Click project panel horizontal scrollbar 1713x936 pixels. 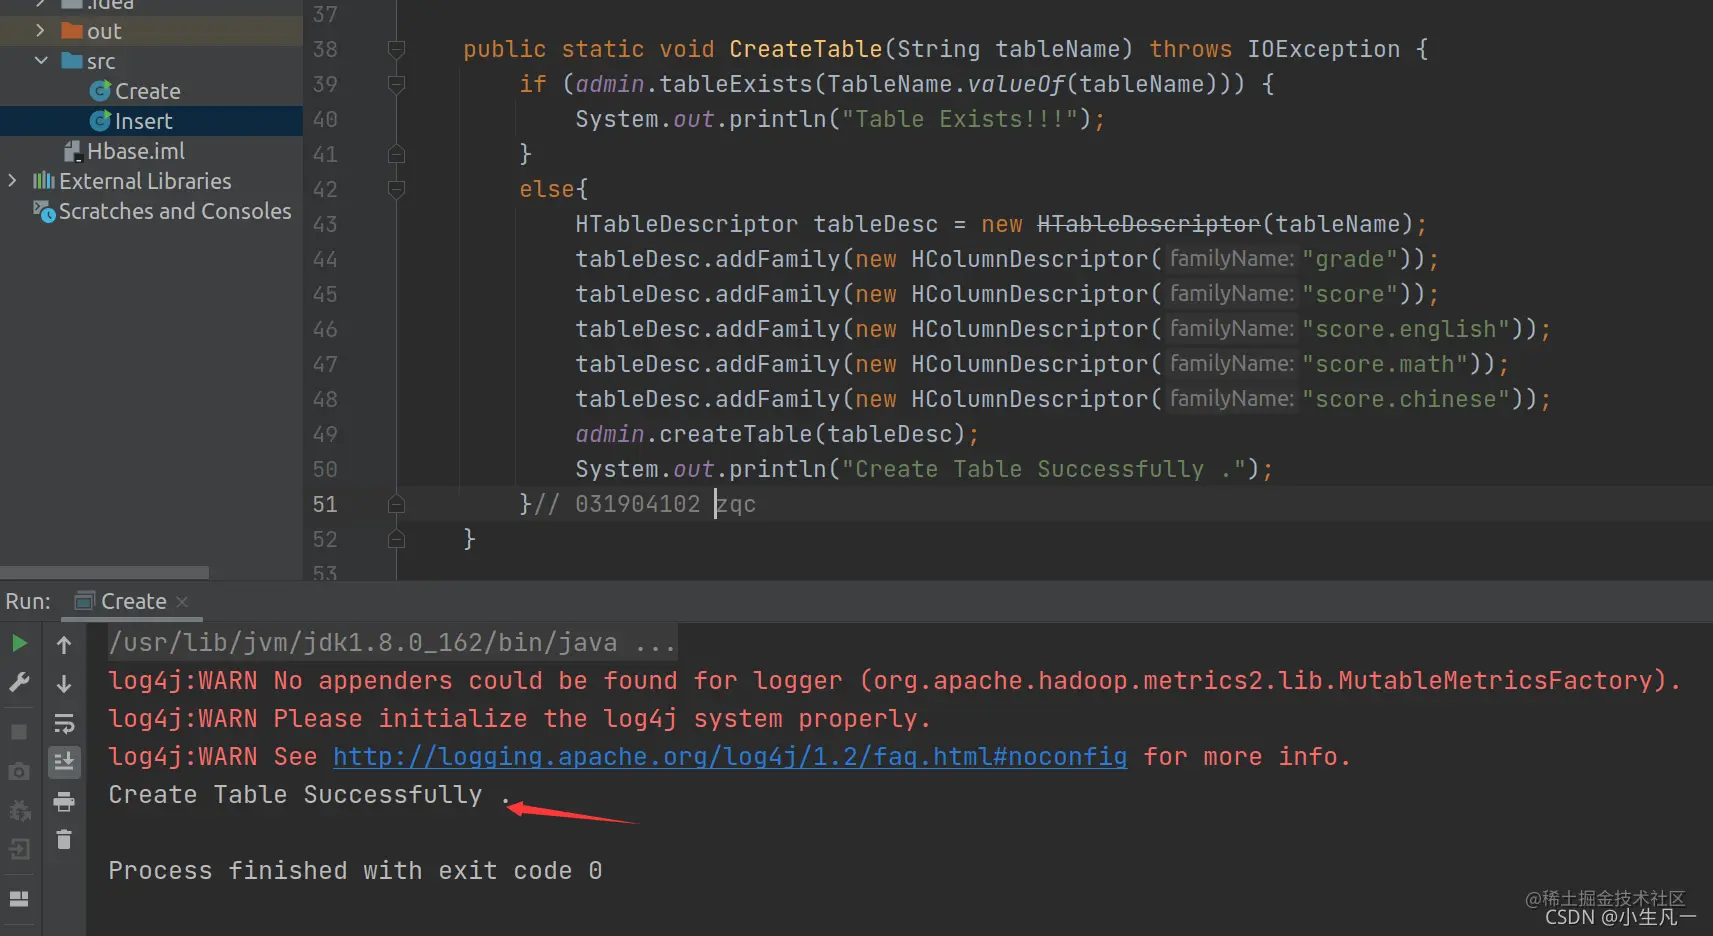coord(105,573)
